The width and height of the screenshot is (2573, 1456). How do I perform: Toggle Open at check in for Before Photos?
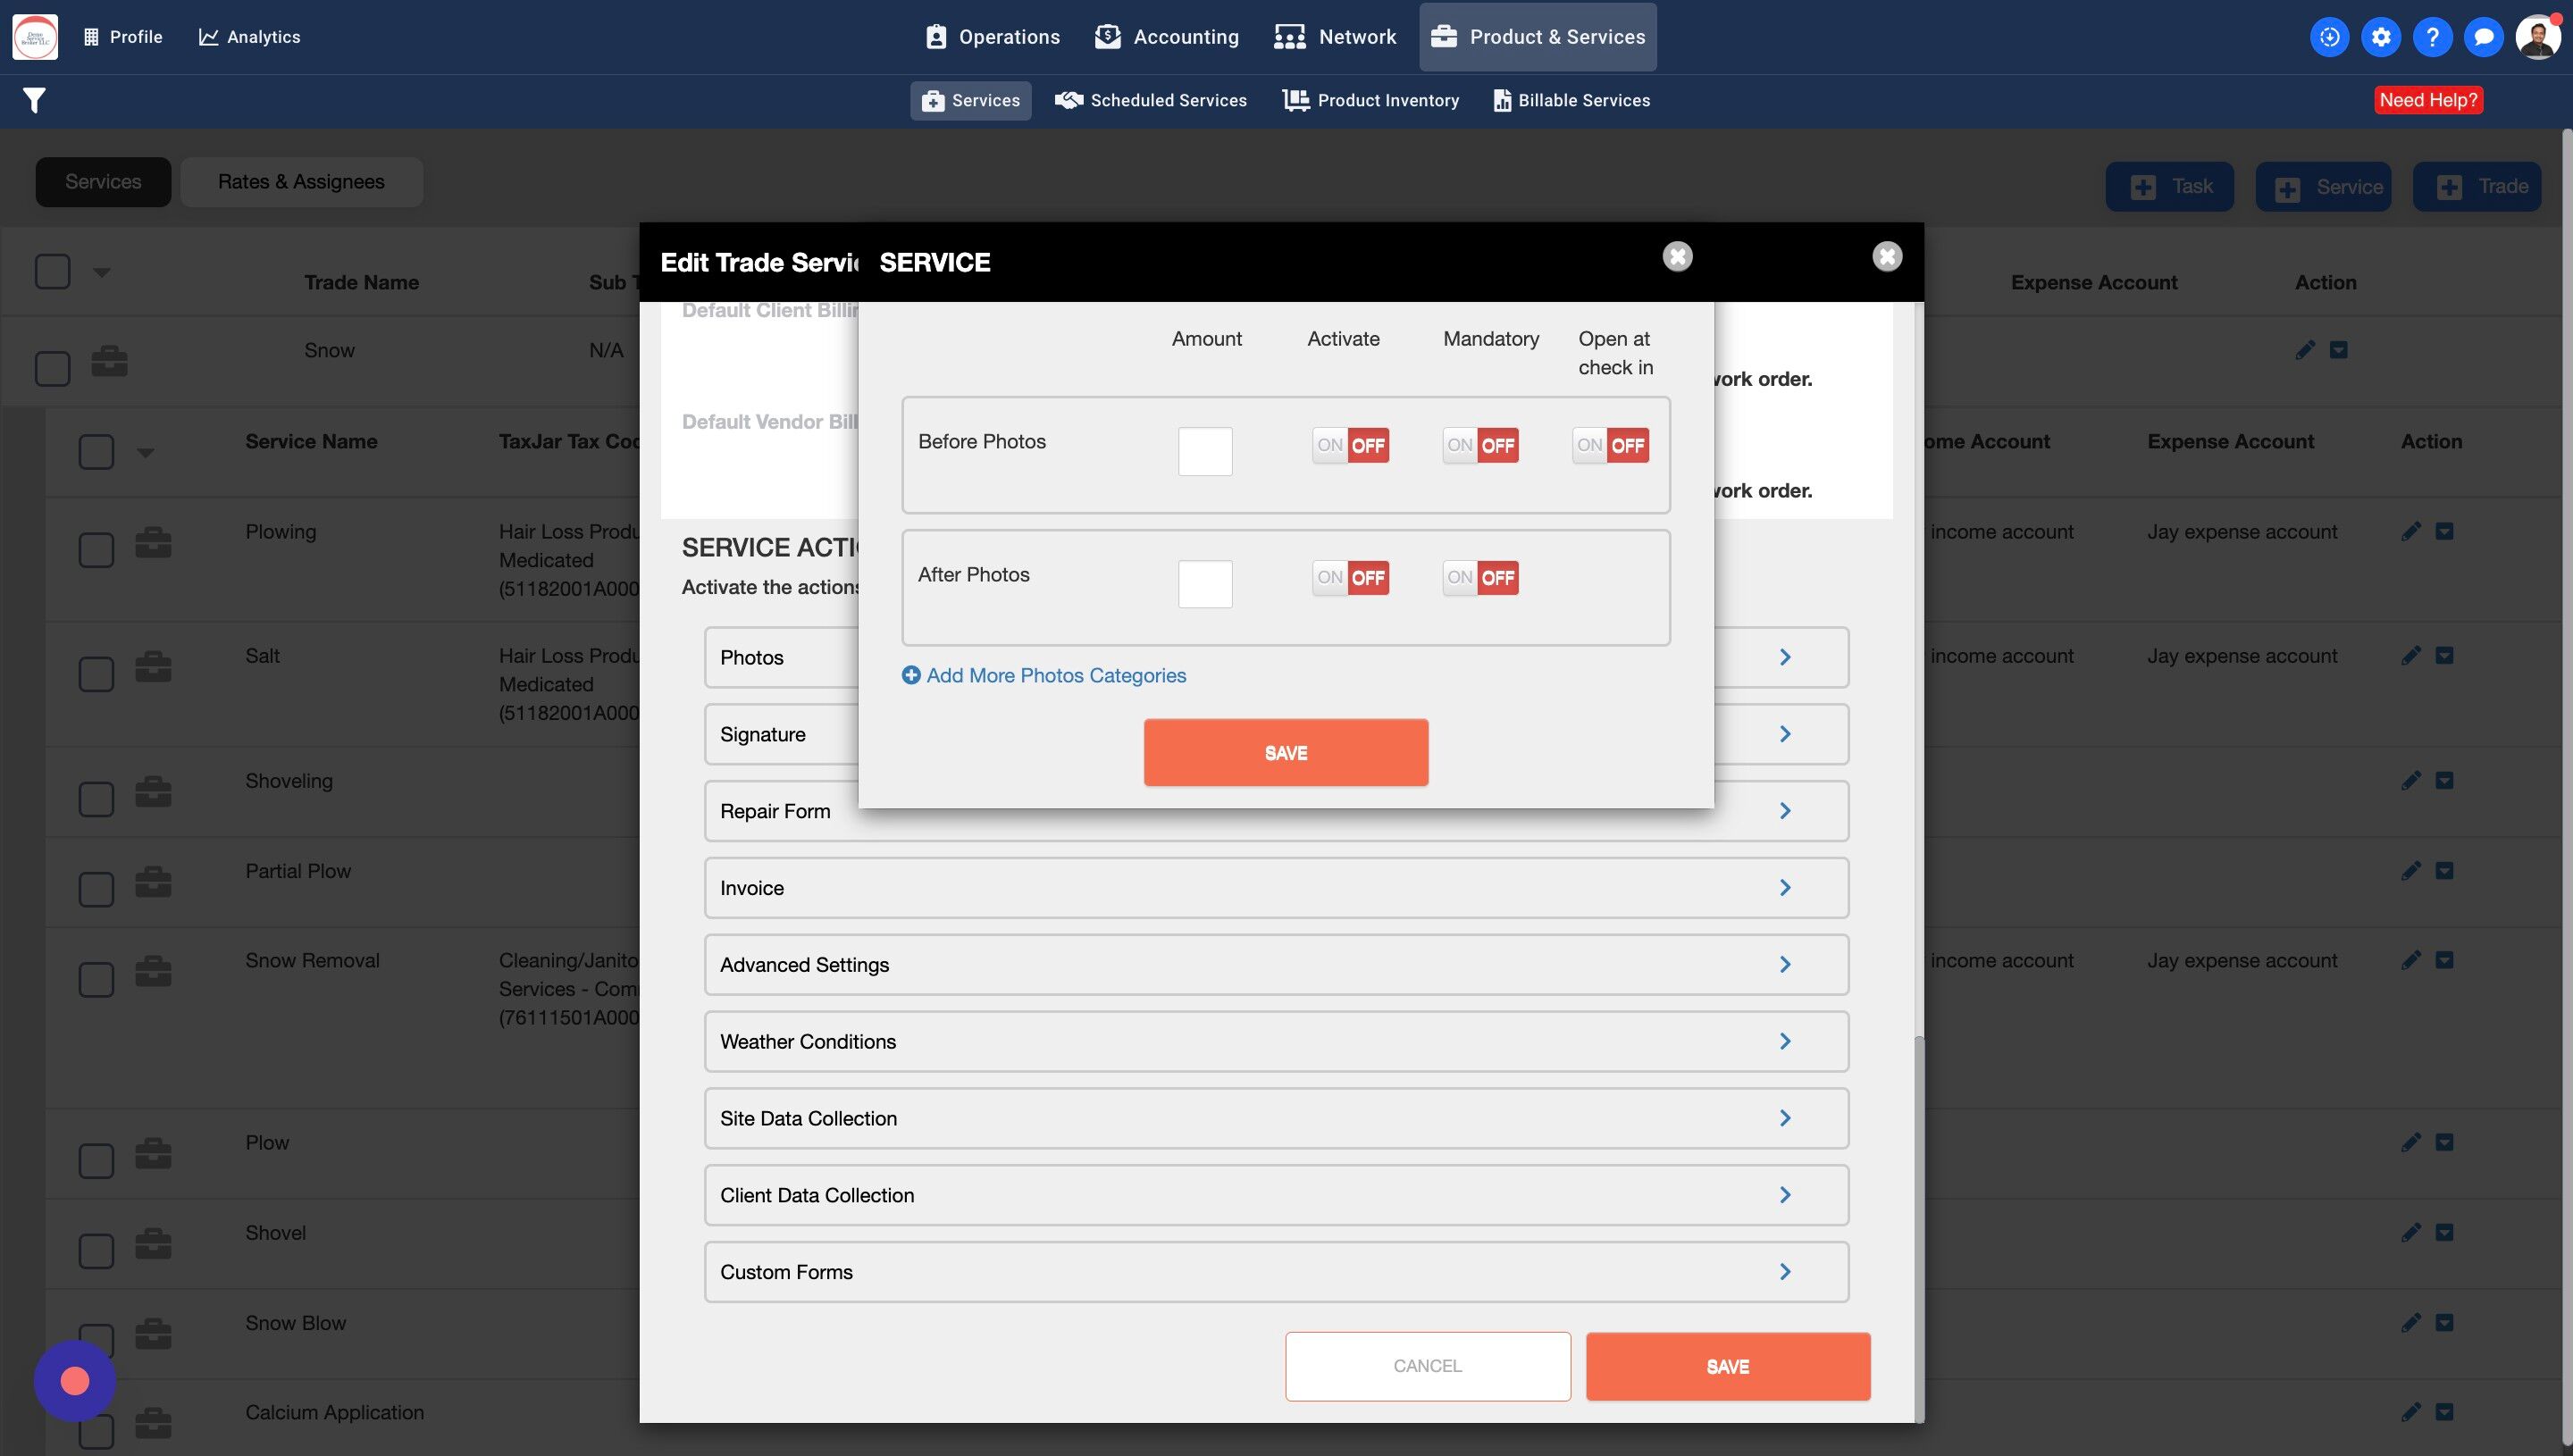1610,446
